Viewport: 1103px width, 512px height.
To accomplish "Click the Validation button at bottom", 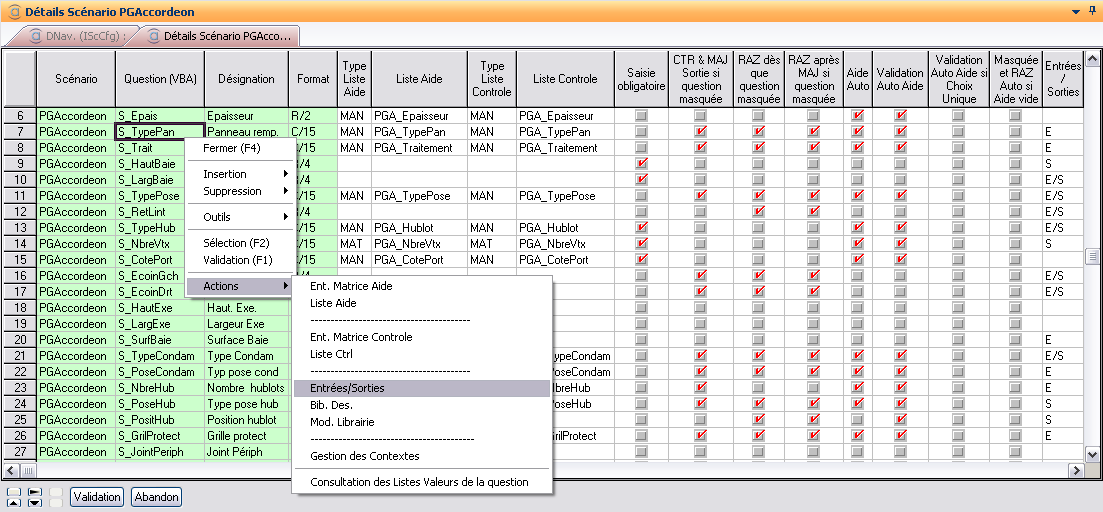I will click(x=96, y=497).
